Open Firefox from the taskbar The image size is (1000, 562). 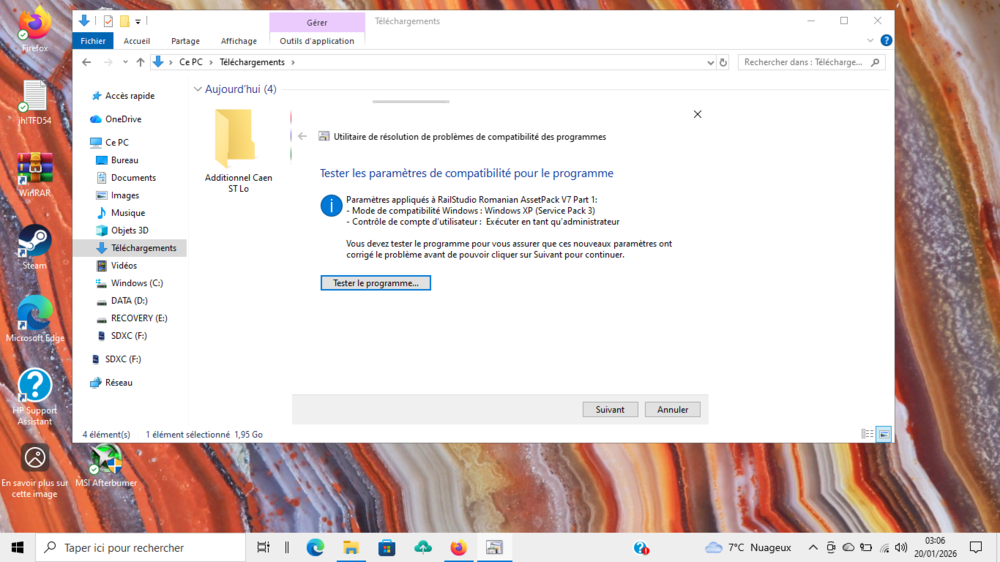pos(459,547)
